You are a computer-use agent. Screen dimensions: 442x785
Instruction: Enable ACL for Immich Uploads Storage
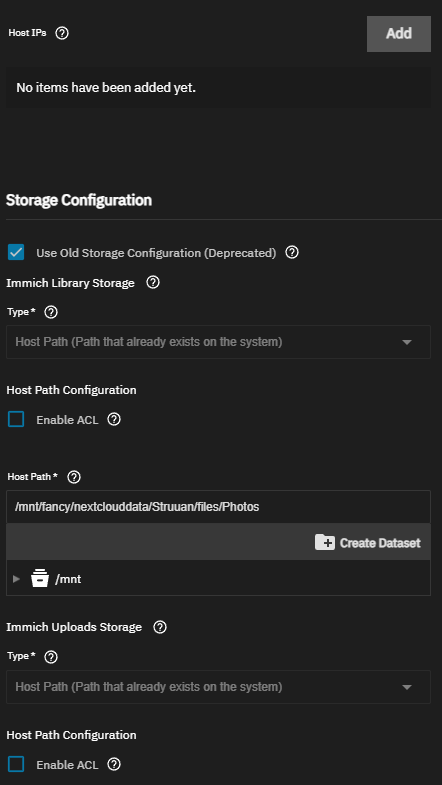pyautogui.click(x=16, y=764)
